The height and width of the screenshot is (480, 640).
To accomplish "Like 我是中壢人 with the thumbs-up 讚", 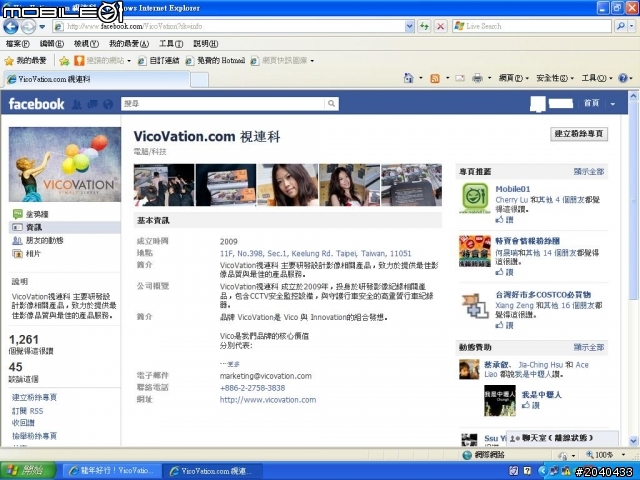I will pos(531,405).
